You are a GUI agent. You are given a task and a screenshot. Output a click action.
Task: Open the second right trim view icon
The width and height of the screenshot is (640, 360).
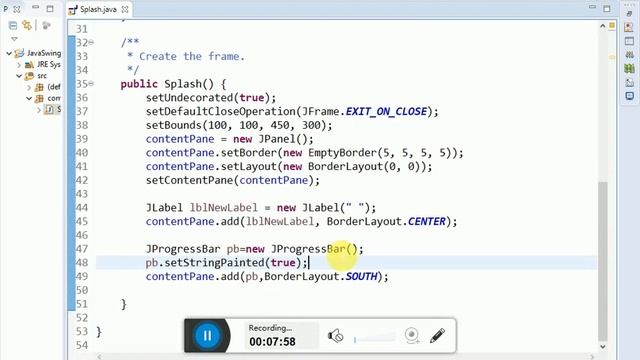pos(629,27)
